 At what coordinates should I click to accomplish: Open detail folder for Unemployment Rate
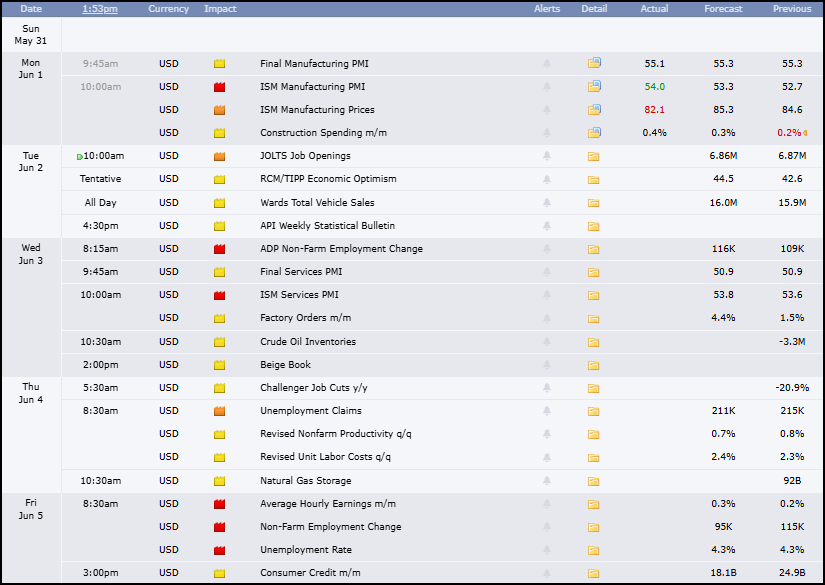(x=593, y=551)
